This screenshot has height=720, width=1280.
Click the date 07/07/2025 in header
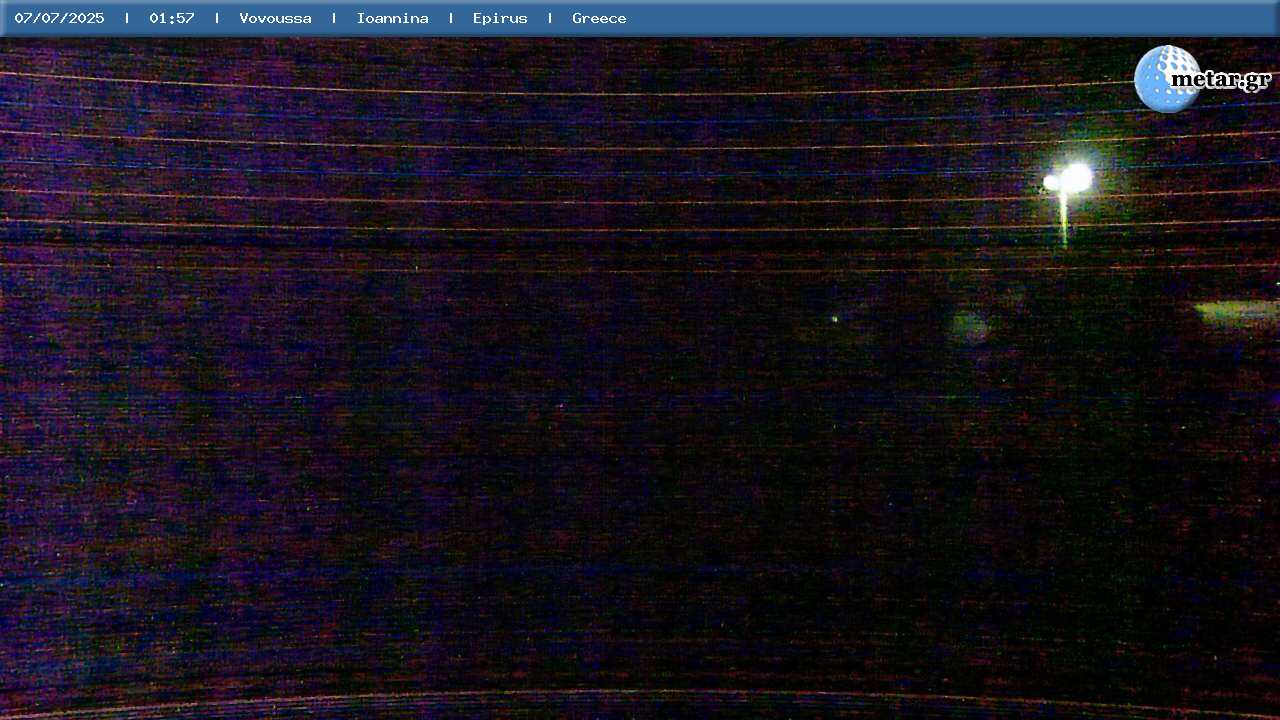click(x=59, y=18)
